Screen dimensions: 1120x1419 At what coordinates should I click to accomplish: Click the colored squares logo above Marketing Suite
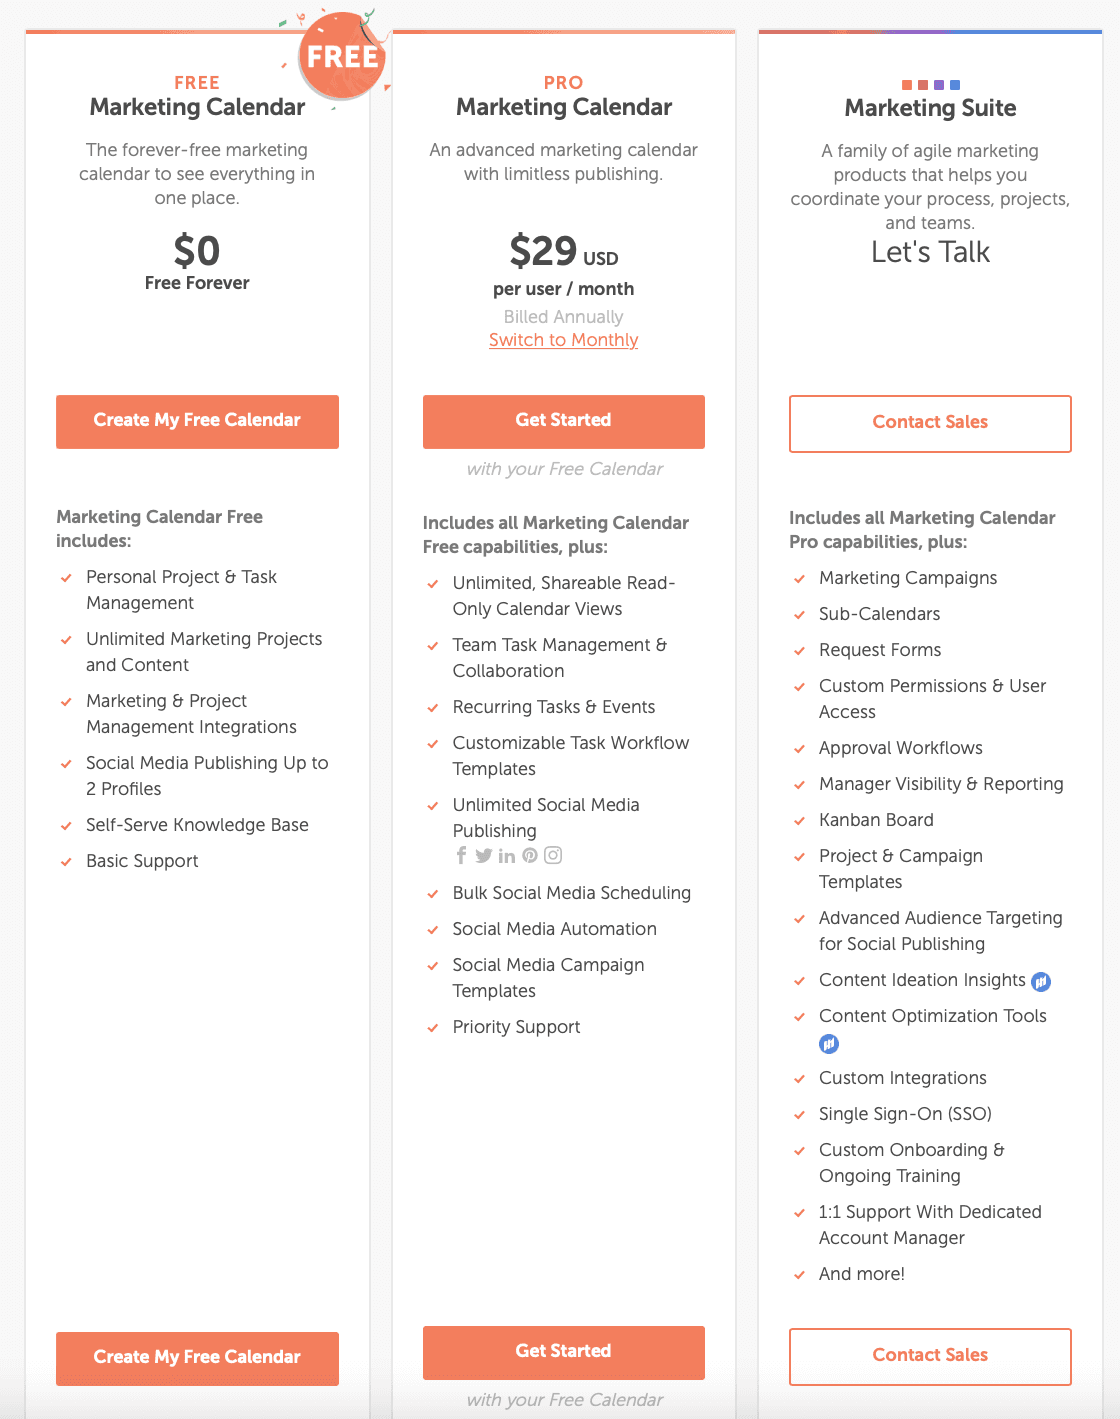(930, 85)
